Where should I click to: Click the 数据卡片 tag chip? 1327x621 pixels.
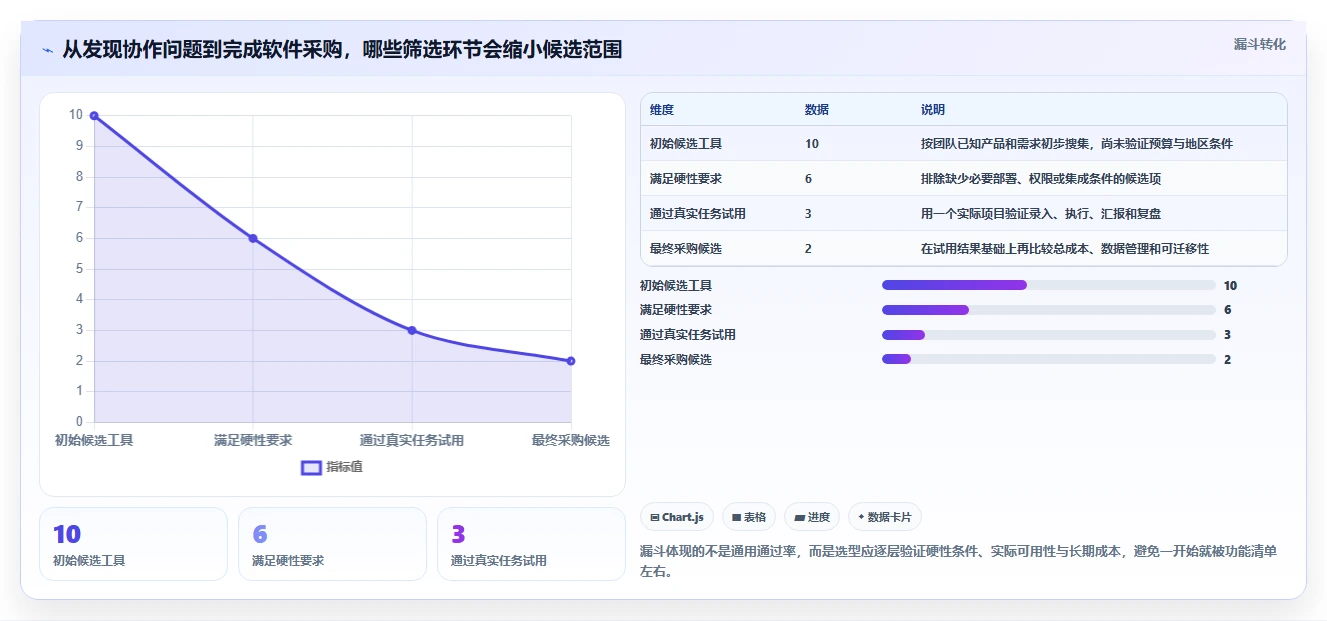point(885,517)
